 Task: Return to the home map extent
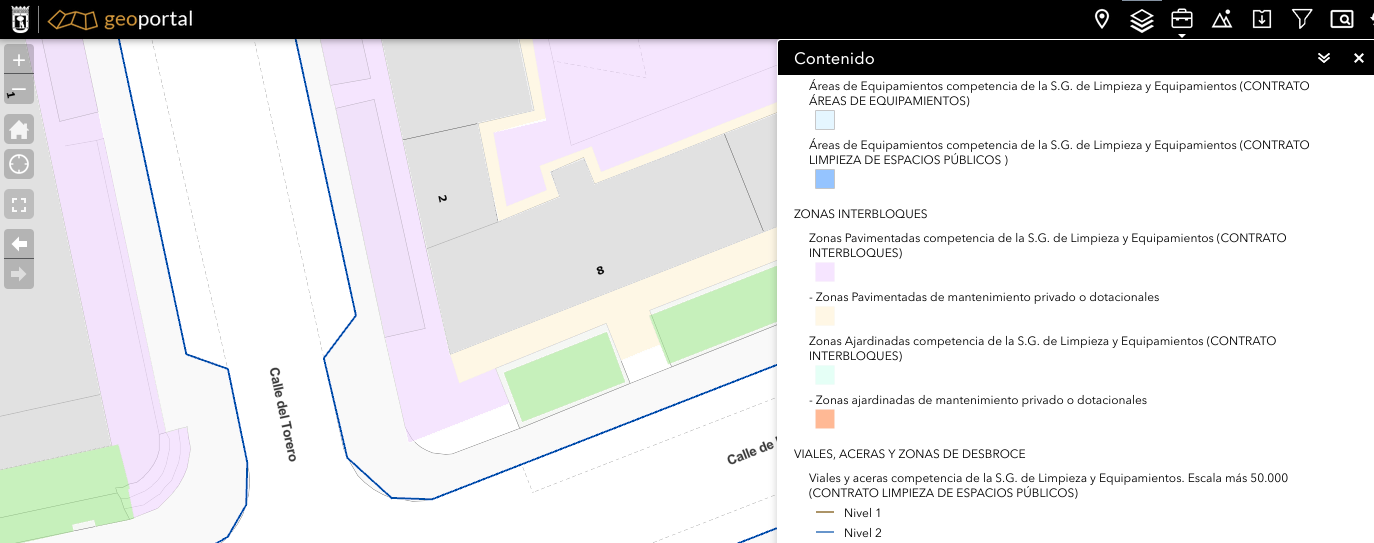tap(19, 129)
